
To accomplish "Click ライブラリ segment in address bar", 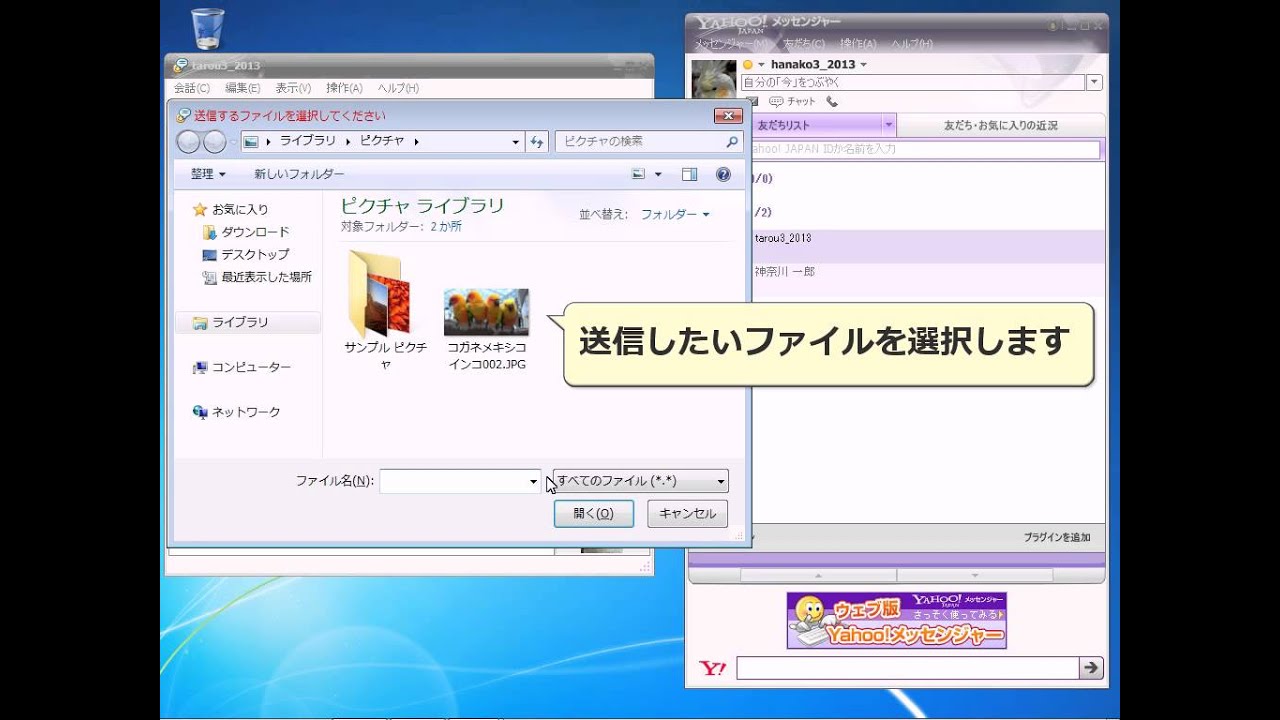I will pos(307,141).
